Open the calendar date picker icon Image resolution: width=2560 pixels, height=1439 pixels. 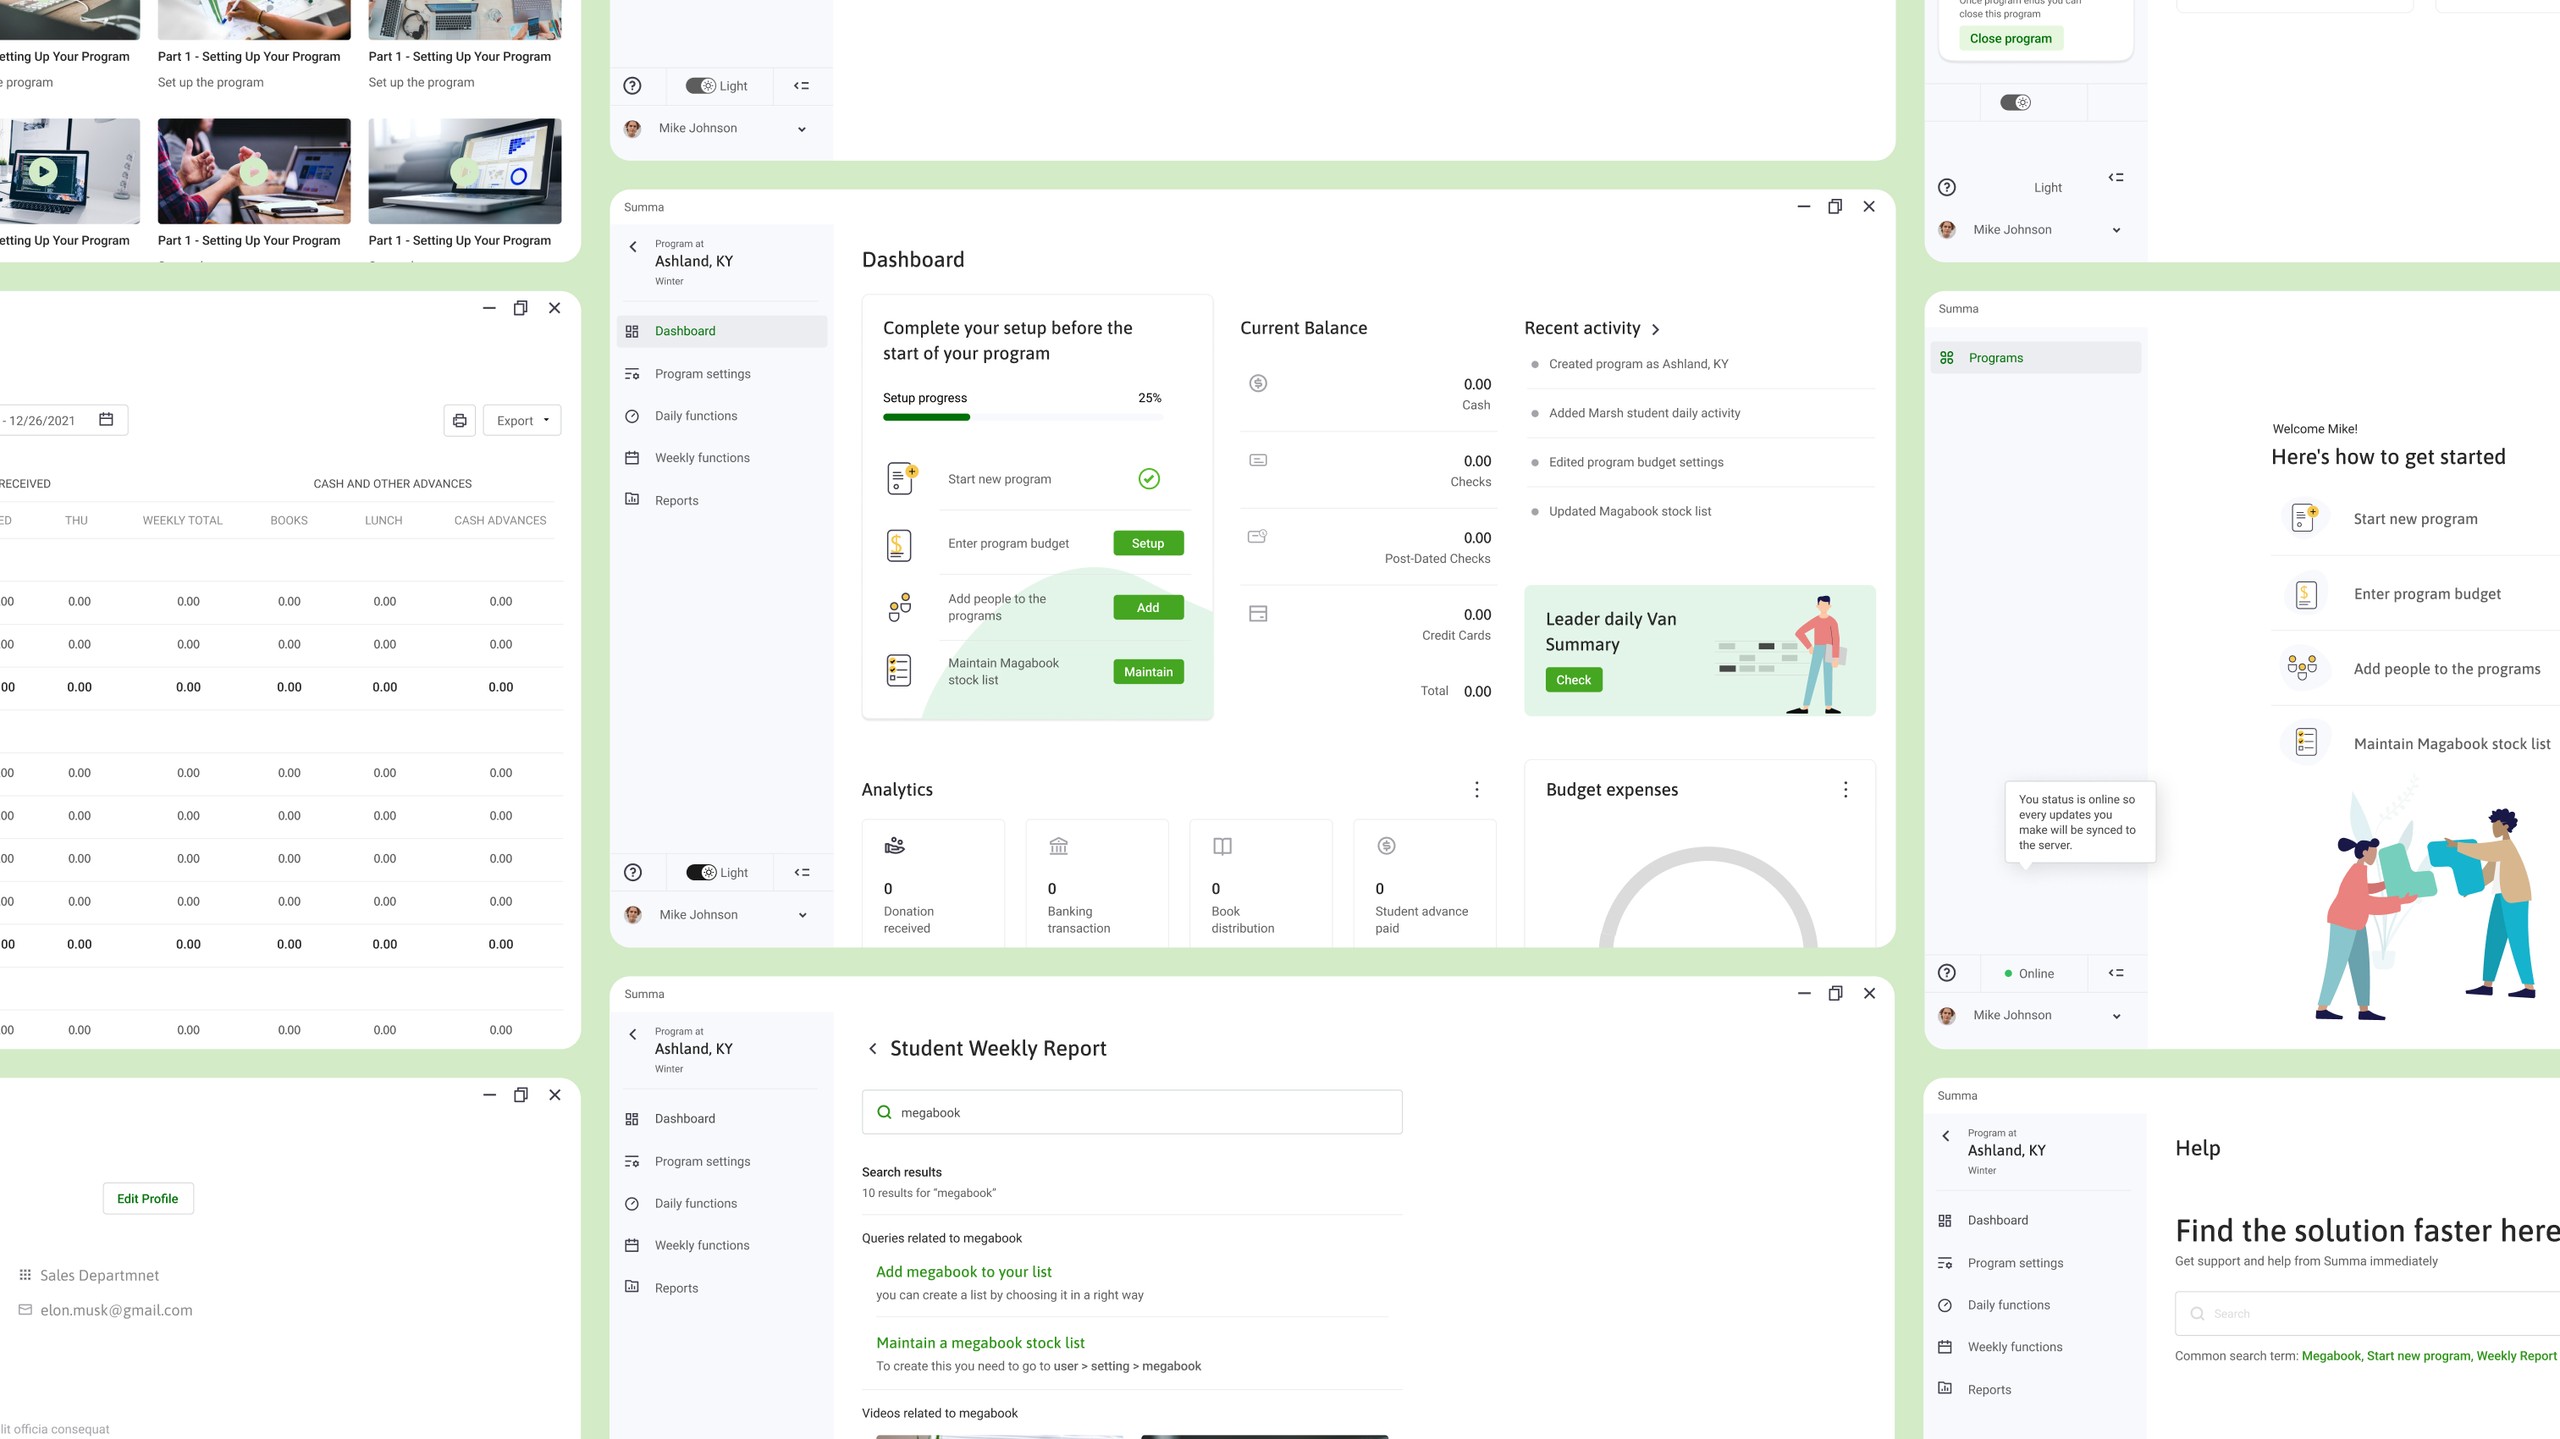click(x=107, y=419)
